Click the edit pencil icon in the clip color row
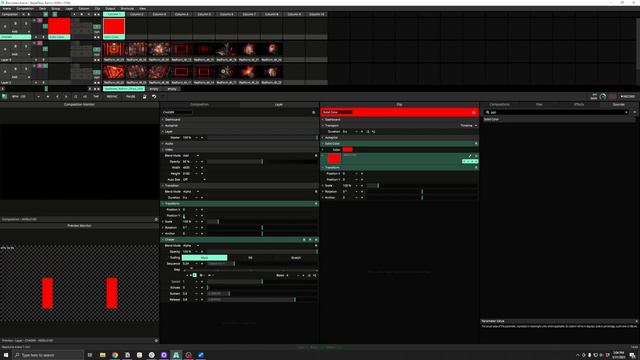640x360 pixels. click(470, 156)
